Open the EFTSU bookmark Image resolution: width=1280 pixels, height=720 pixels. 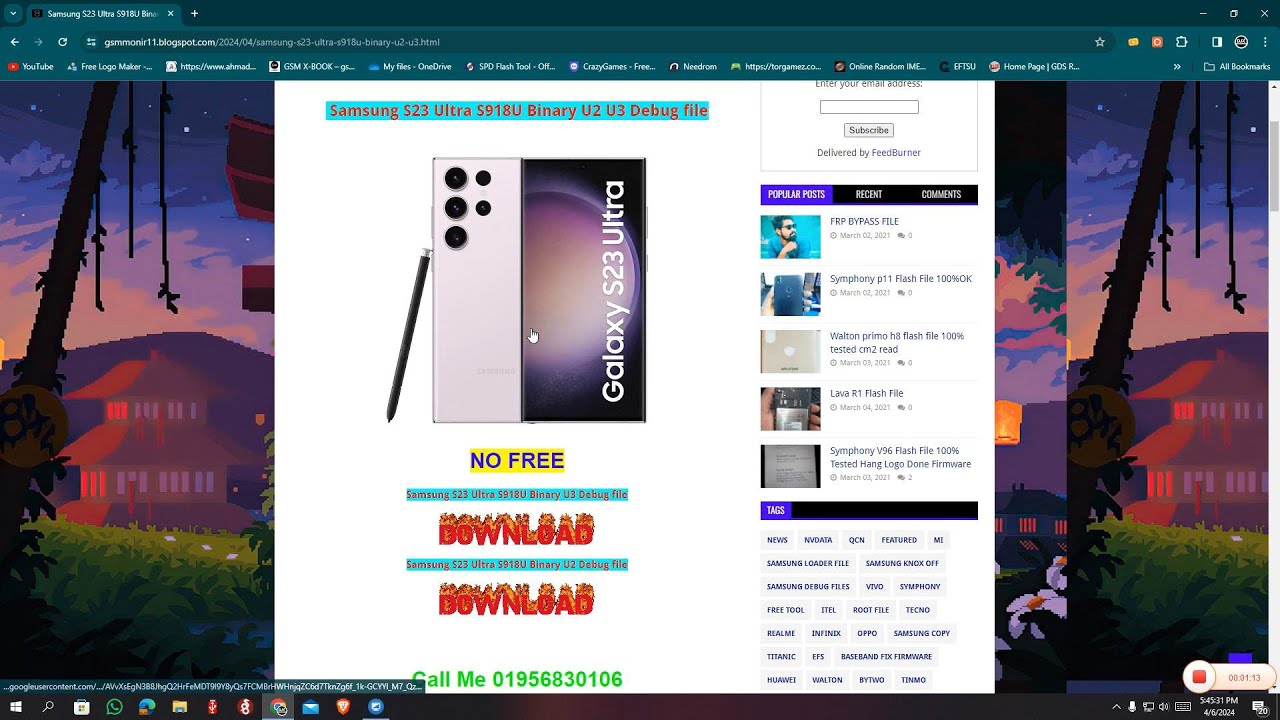(958, 67)
